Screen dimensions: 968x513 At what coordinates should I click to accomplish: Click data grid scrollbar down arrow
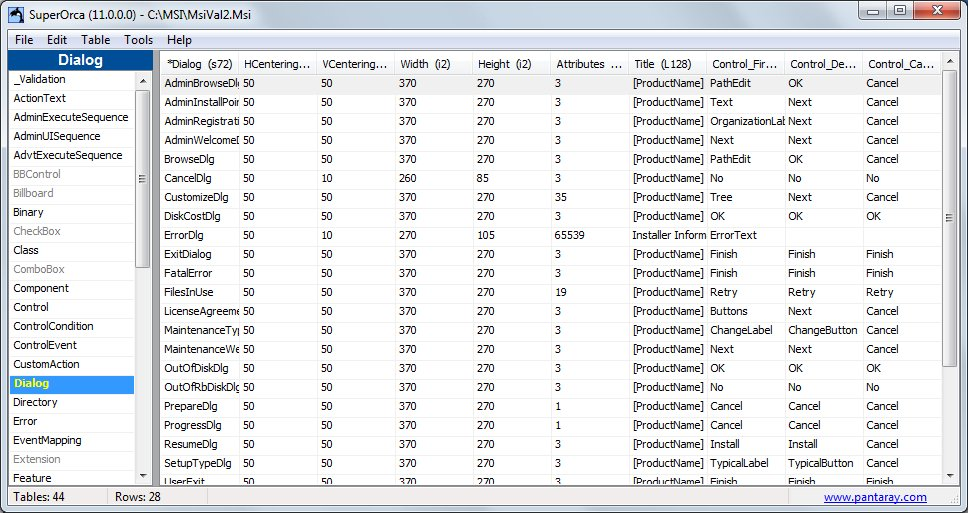point(949,476)
